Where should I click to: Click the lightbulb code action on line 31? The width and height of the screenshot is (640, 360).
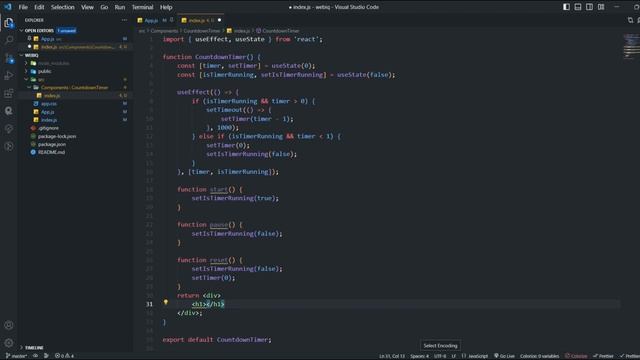[166, 302]
